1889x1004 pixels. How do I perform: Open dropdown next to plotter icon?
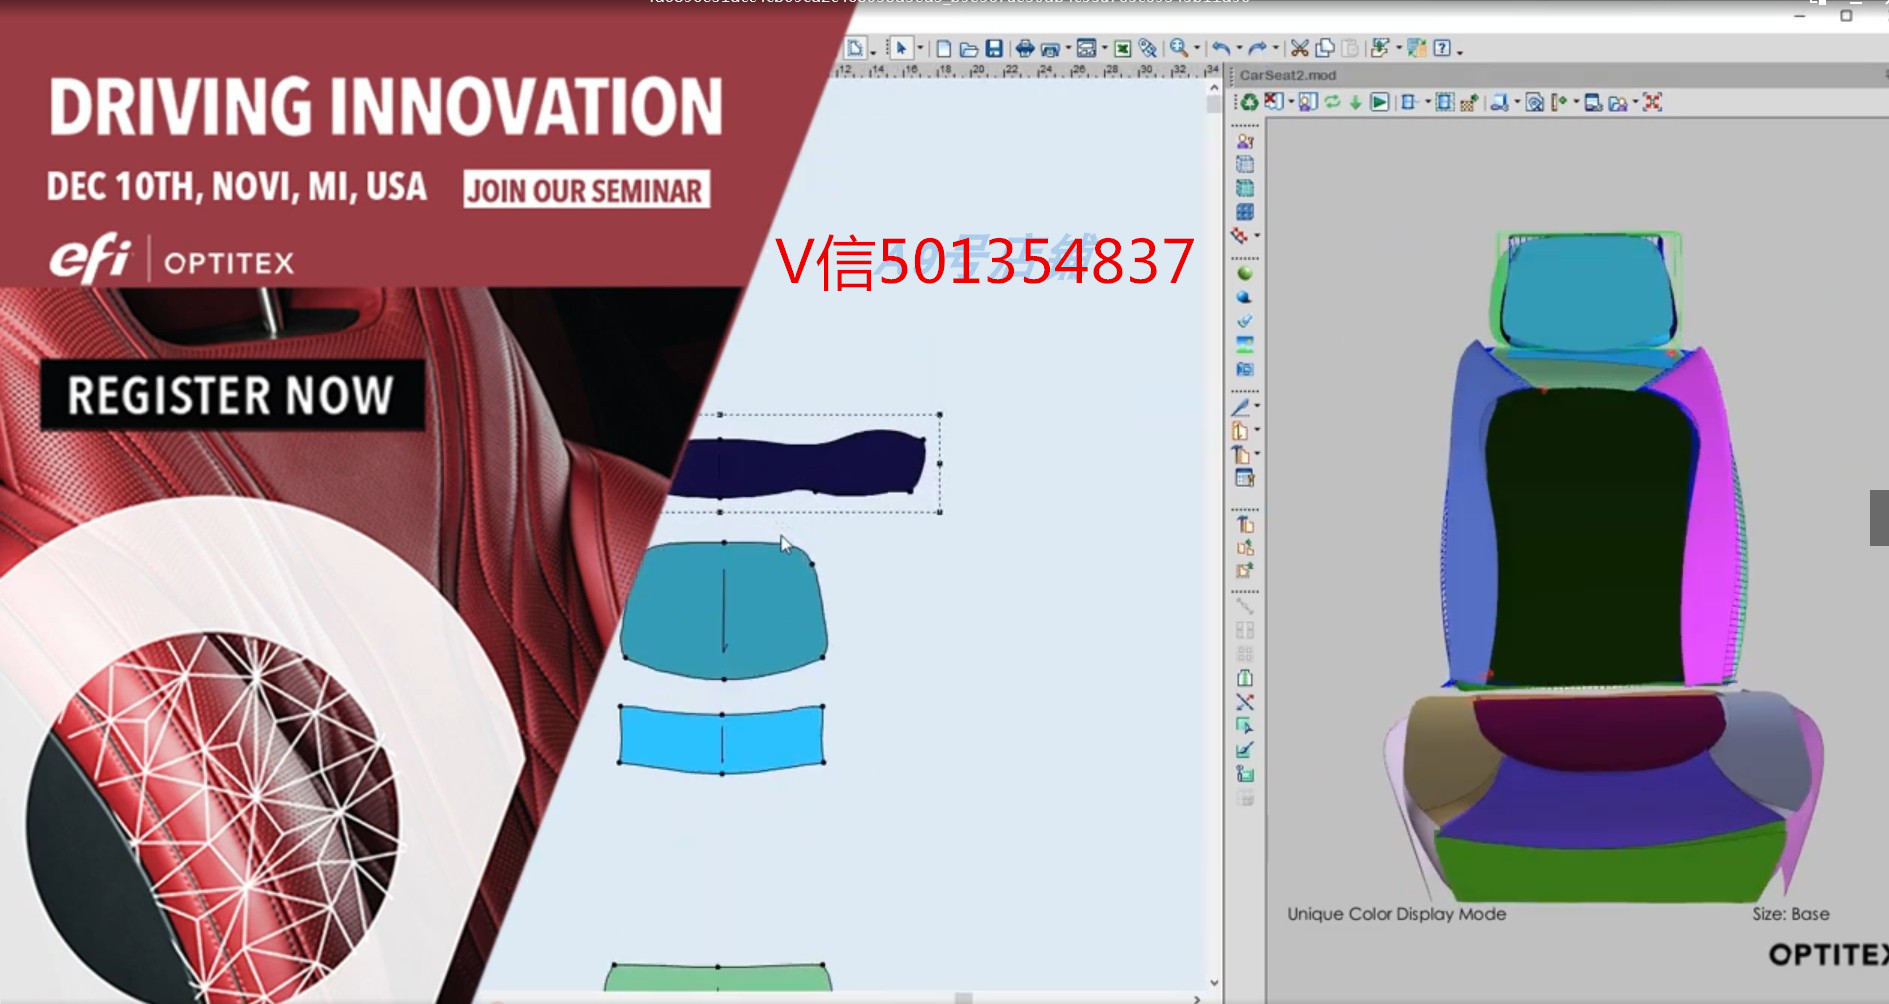[1068, 49]
